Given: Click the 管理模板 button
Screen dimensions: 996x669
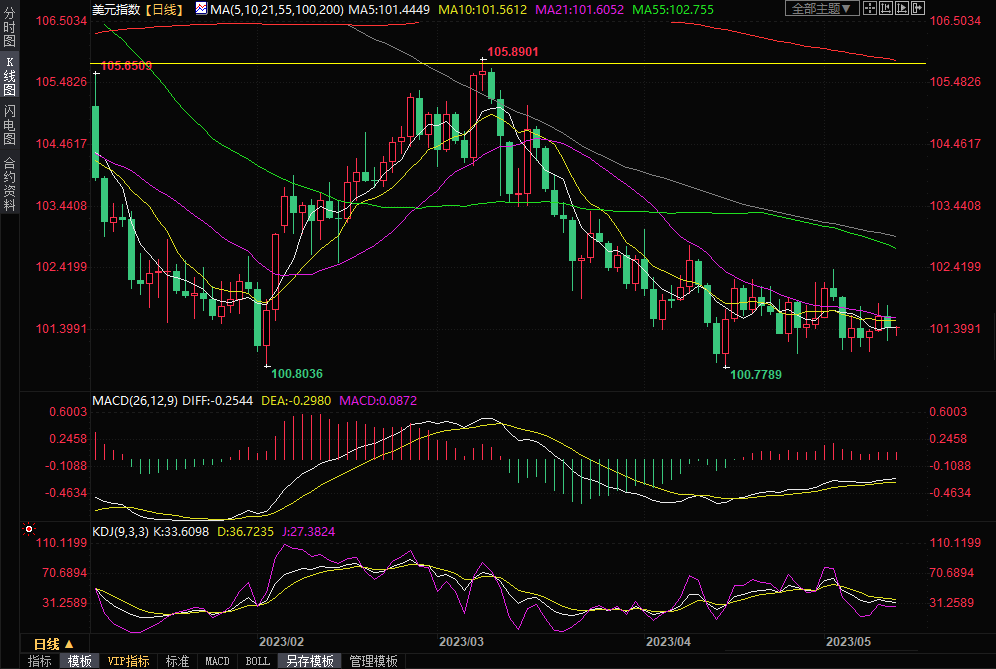Looking at the screenshot, I should click(372, 661).
